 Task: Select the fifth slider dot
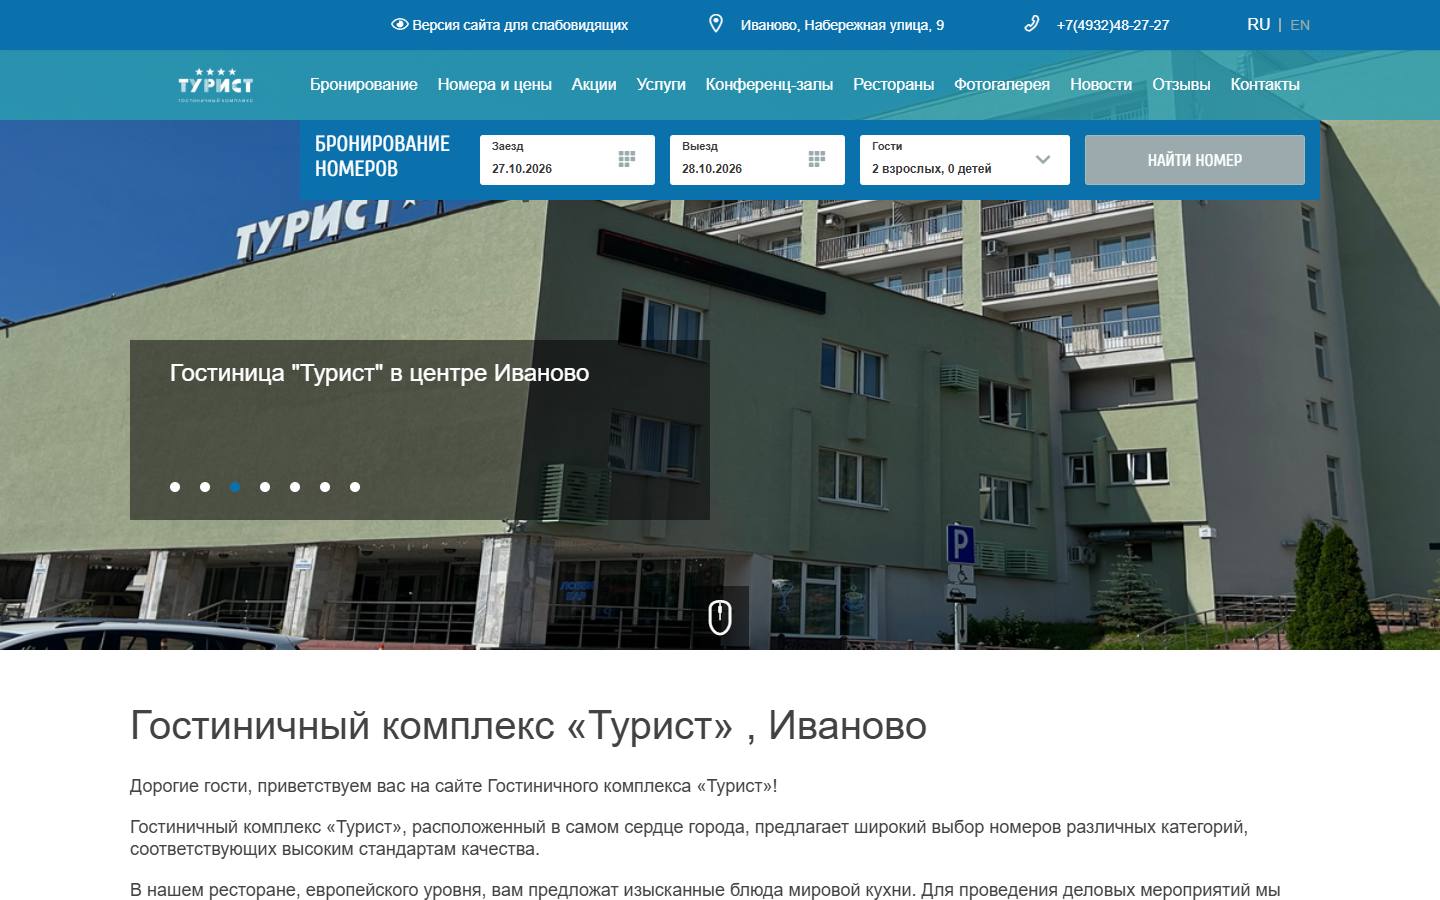295,487
